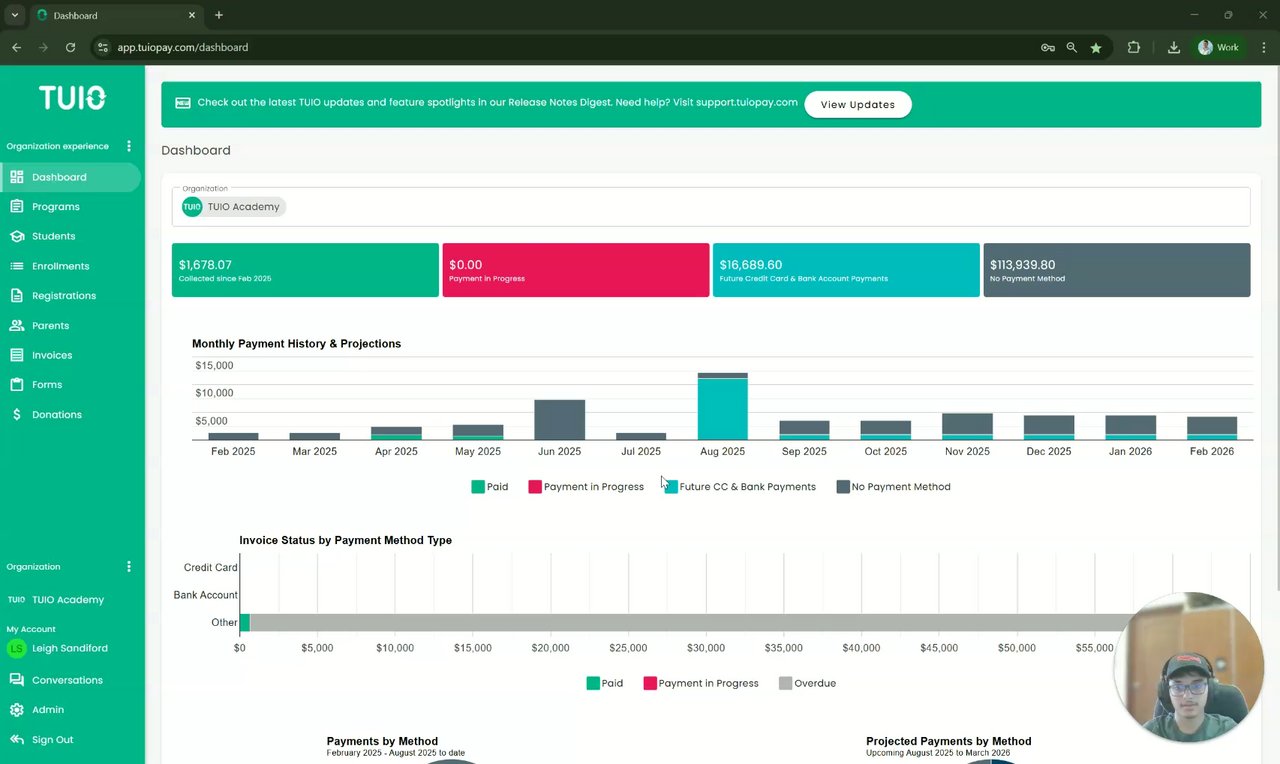Go to Parents using people icon

[16, 326]
